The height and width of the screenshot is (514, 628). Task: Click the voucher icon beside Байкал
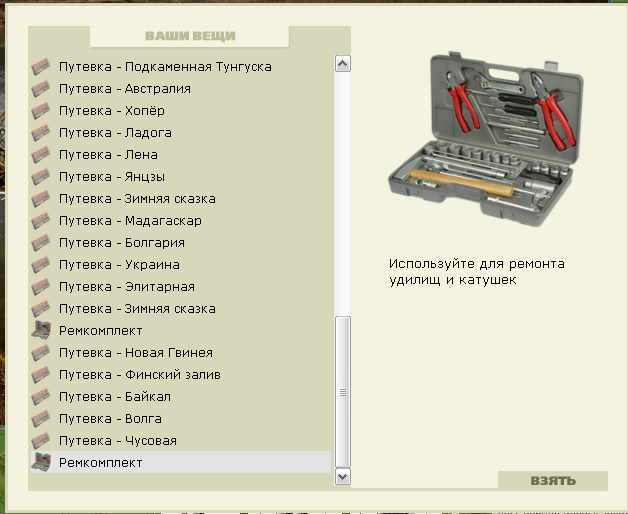41,397
